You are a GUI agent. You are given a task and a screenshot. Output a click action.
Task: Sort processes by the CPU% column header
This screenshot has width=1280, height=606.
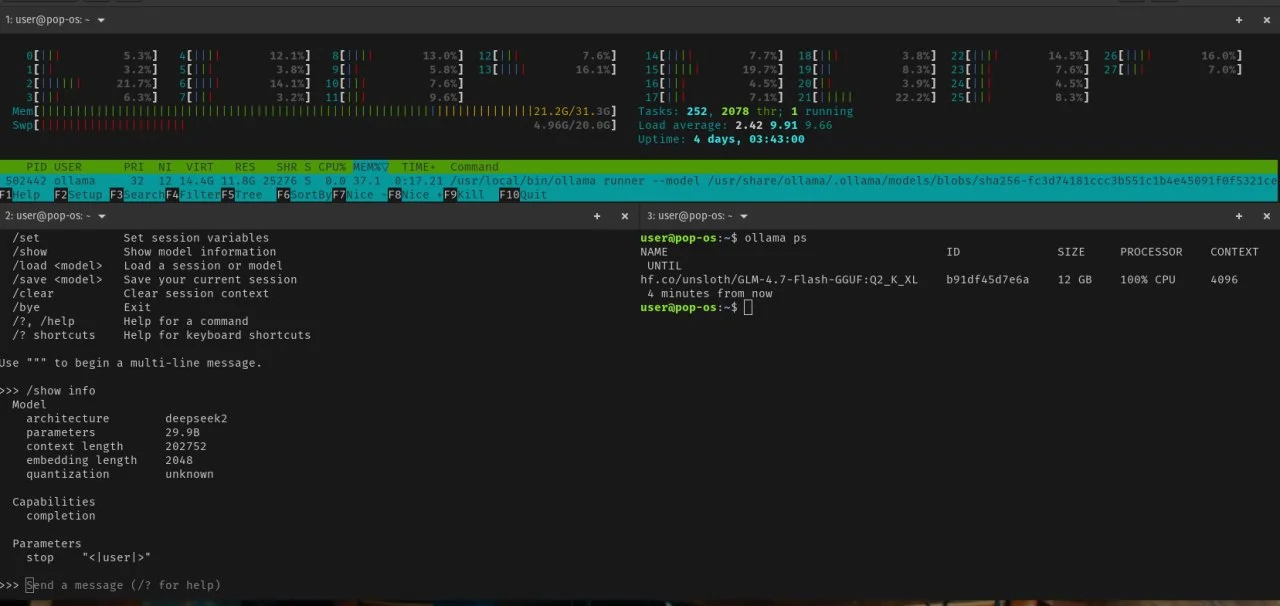[331, 167]
